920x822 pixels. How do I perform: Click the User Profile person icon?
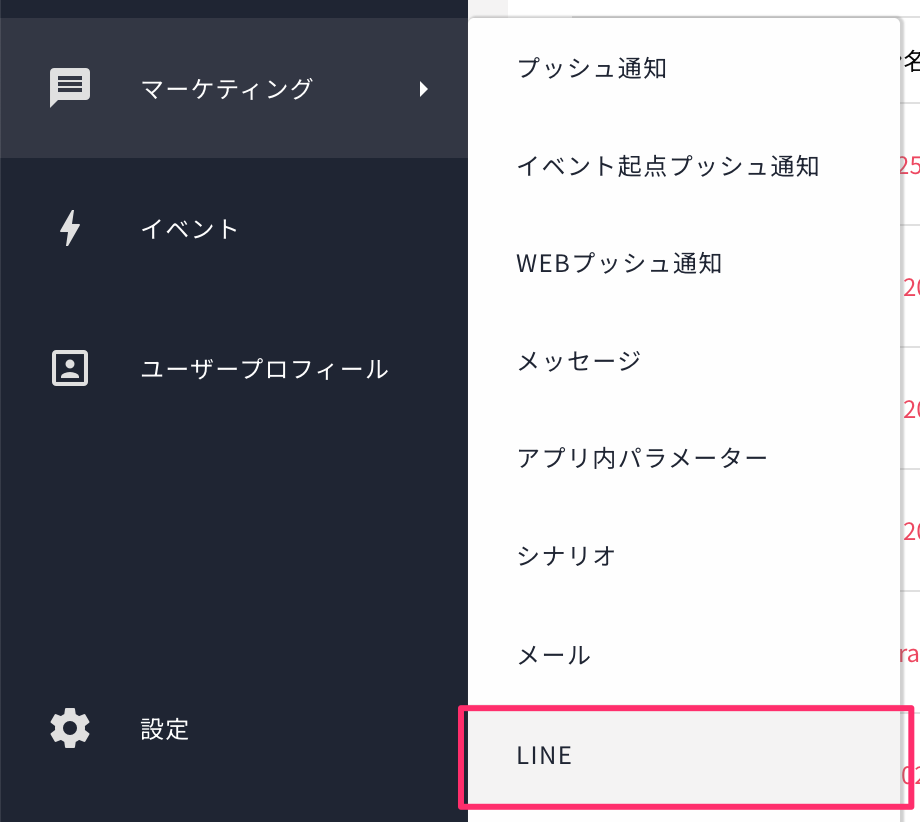70,368
